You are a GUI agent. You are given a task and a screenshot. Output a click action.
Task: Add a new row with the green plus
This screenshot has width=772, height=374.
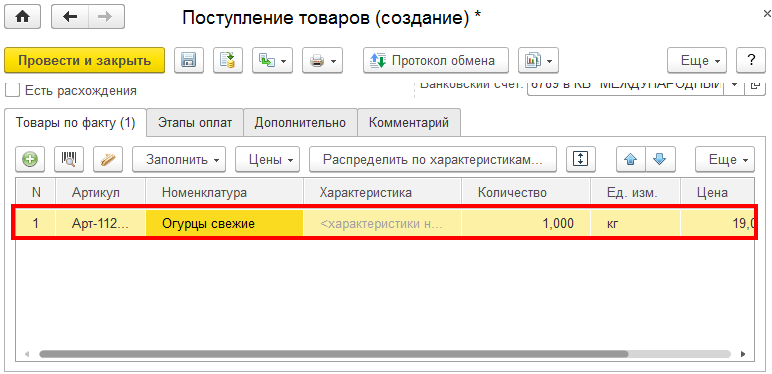(30, 159)
